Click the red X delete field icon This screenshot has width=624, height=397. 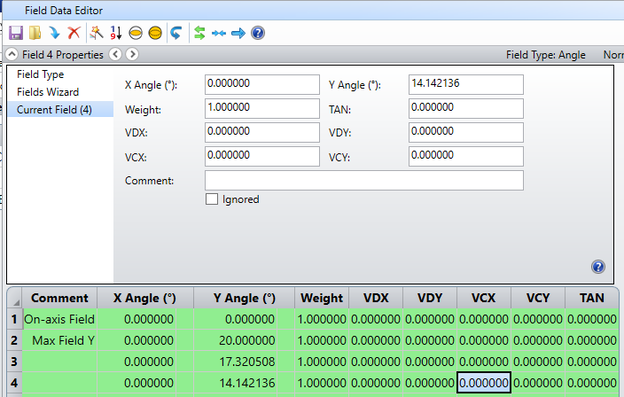pyautogui.click(x=74, y=33)
